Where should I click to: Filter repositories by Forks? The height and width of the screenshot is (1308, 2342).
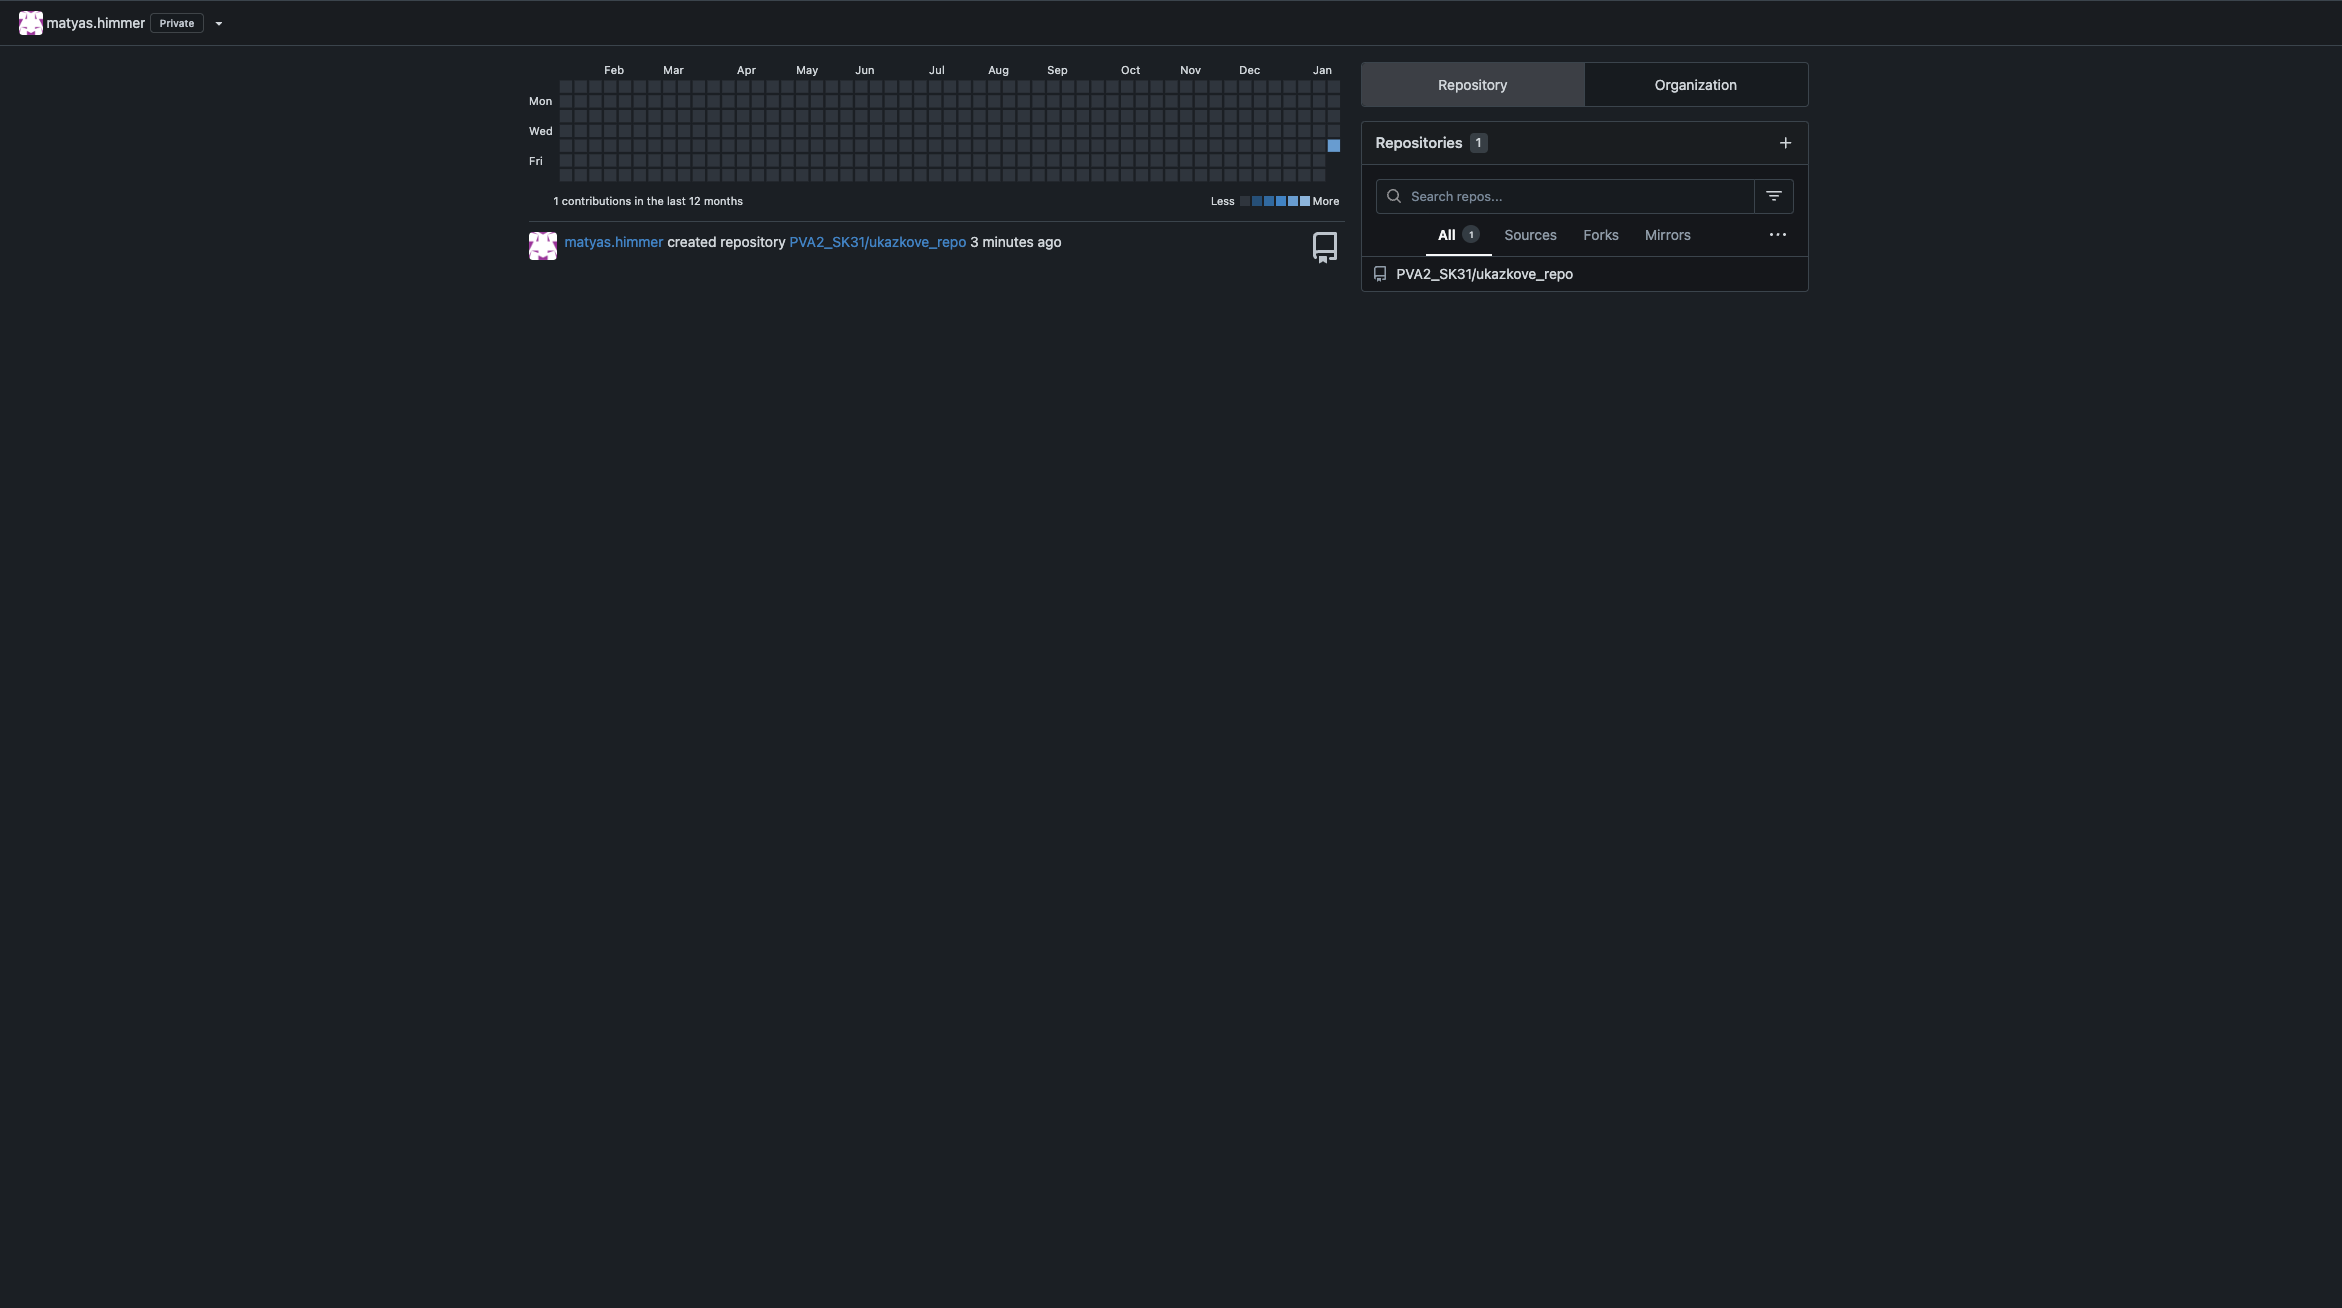[x=1600, y=235]
